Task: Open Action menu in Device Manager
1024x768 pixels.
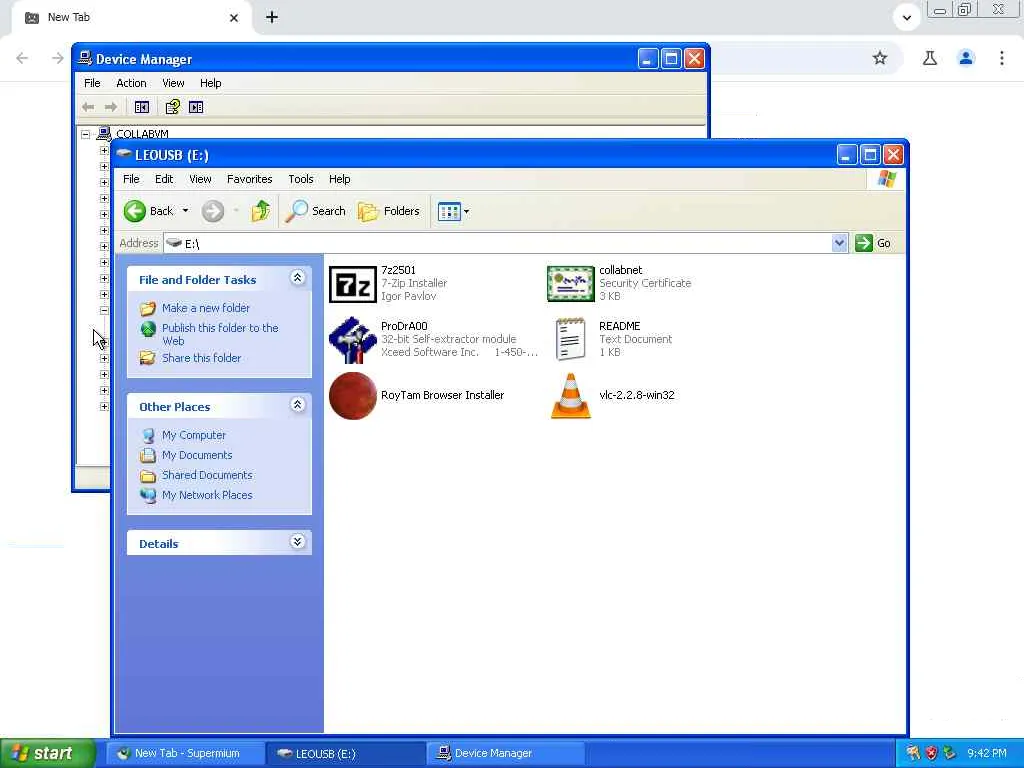Action: click(131, 83)
